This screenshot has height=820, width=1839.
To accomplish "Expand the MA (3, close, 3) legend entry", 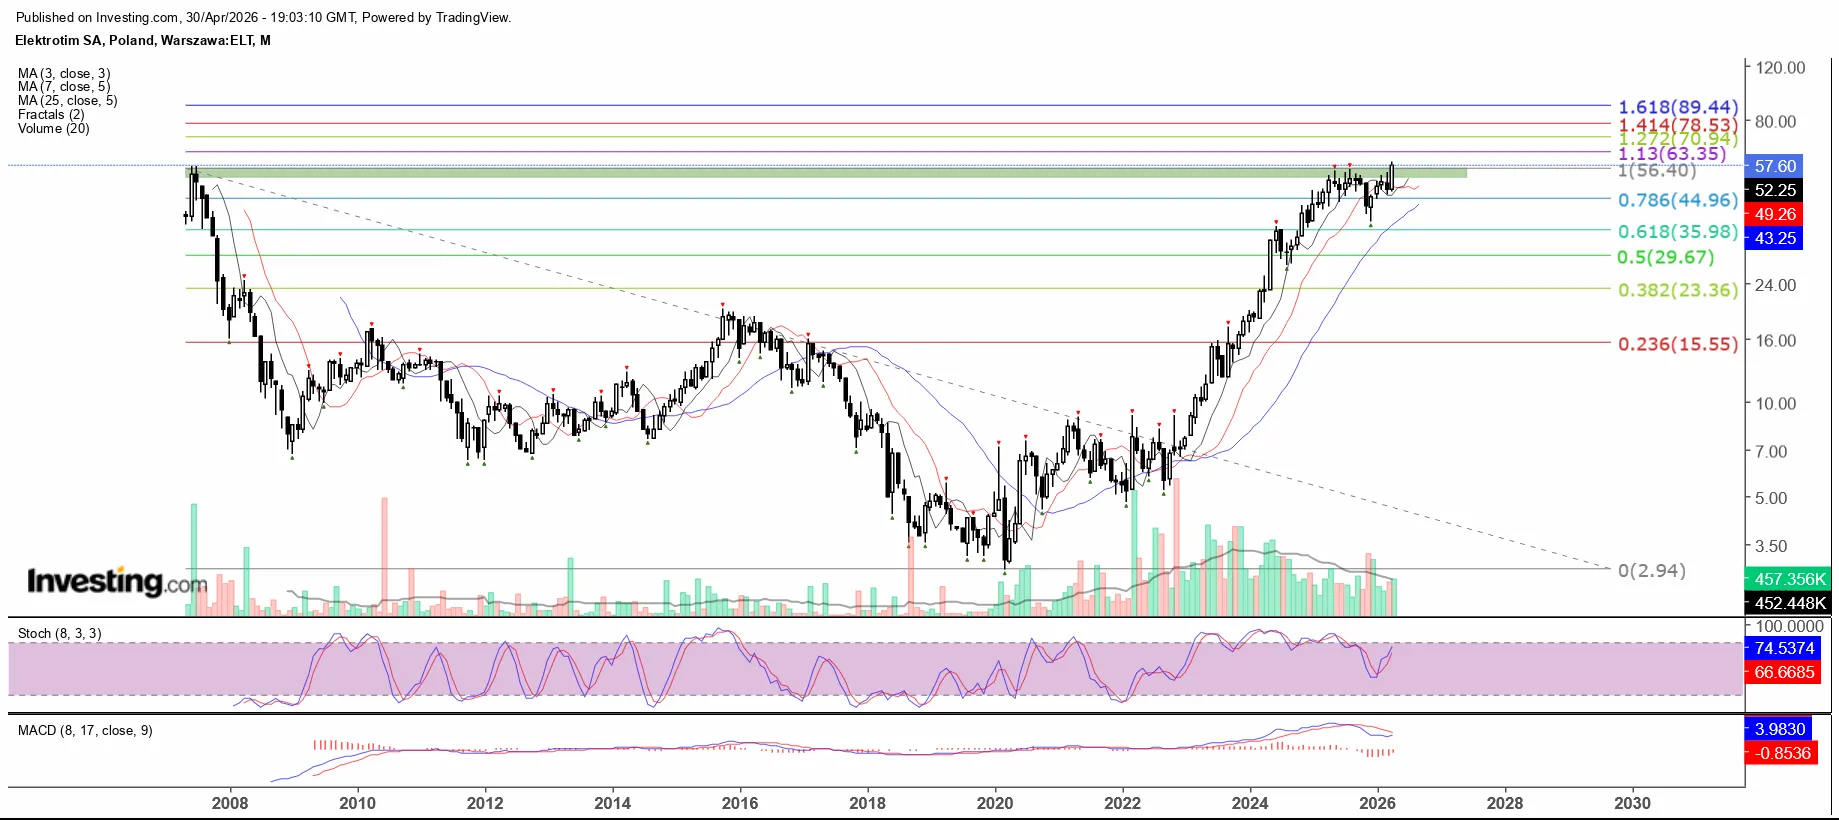I will [64, 74].
